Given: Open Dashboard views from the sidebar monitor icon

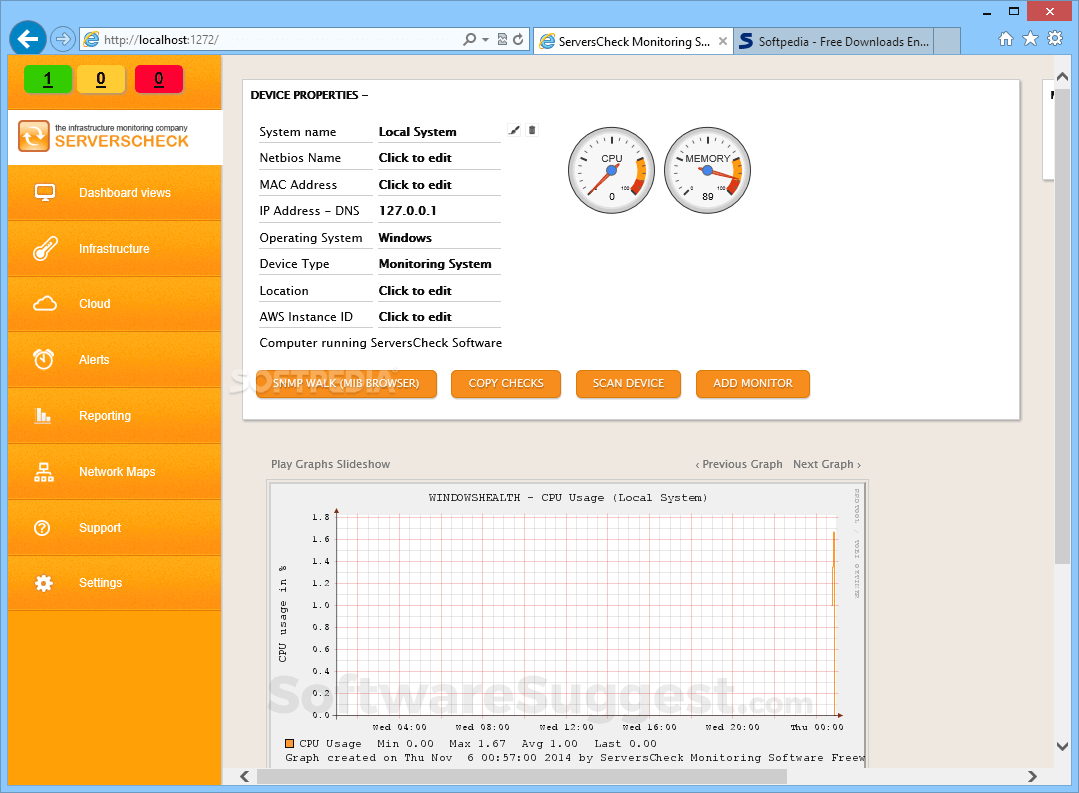Looking at the screenshot, I should click(x=44, y=192).
